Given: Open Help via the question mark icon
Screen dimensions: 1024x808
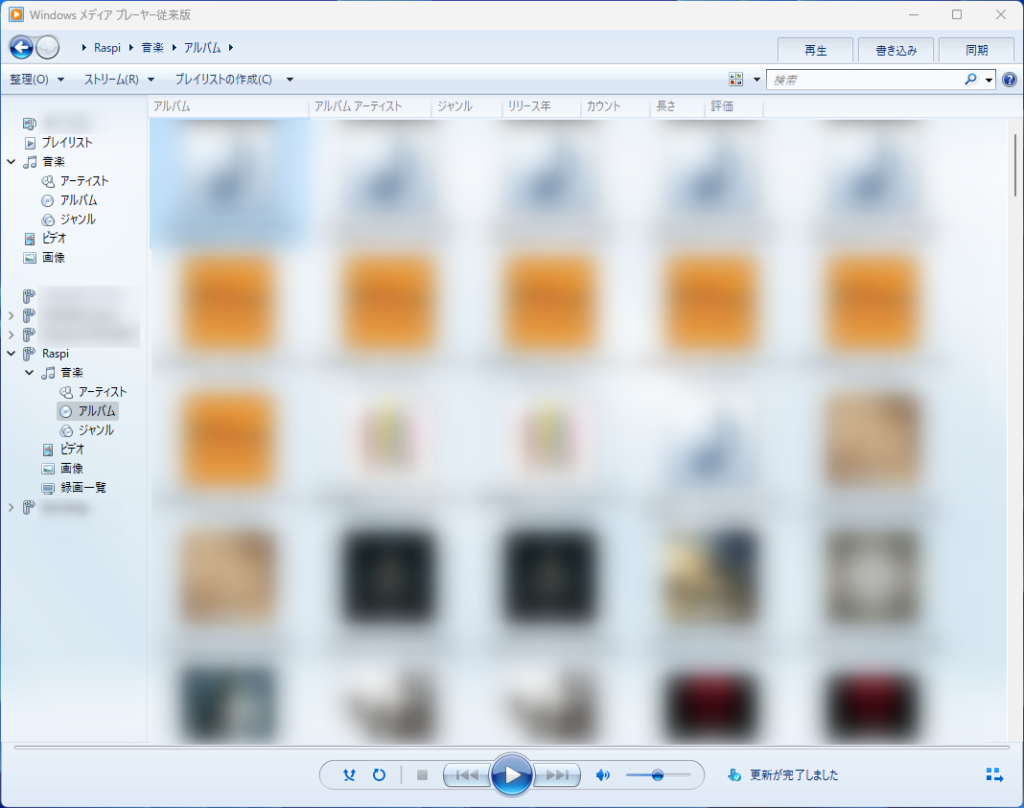Looking at the screenshot, I should [1009, 80].
